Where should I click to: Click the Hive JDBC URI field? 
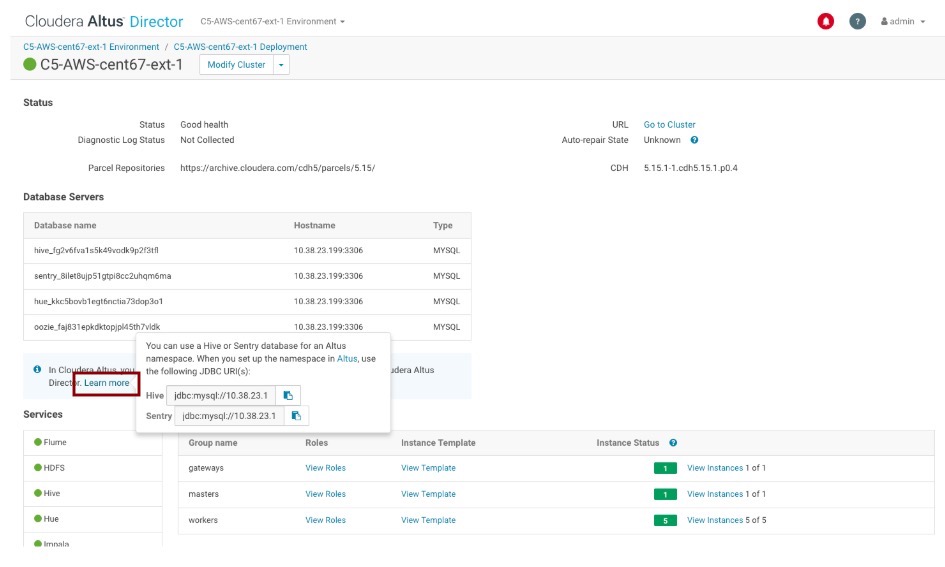[221, 396]
